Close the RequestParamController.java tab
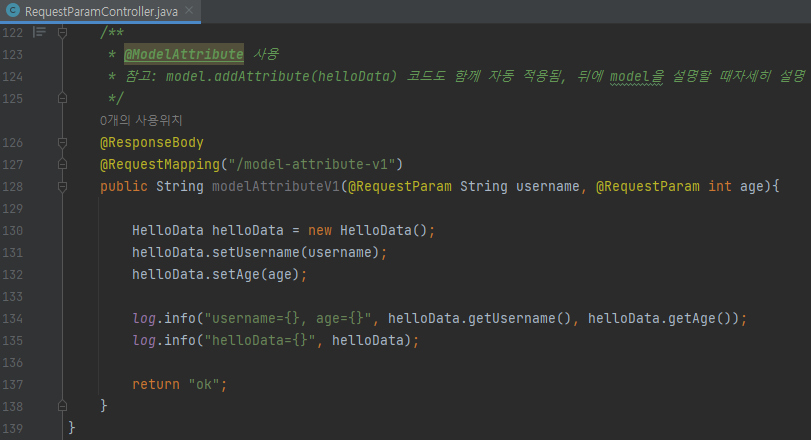Viewport: 811px width, 440px height. point(189,10)
